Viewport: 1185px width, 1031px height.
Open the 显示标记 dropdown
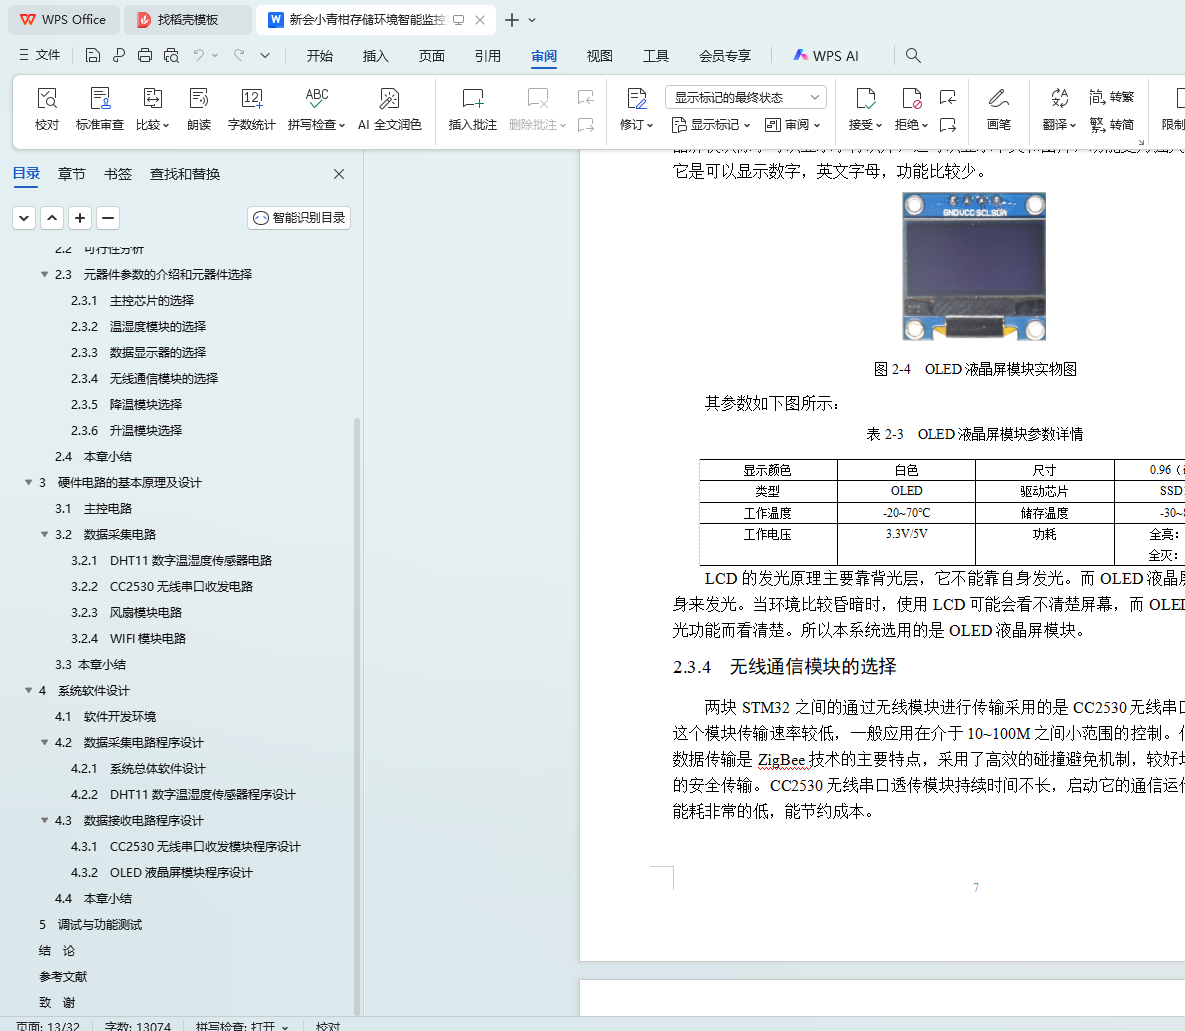[710, 125]
